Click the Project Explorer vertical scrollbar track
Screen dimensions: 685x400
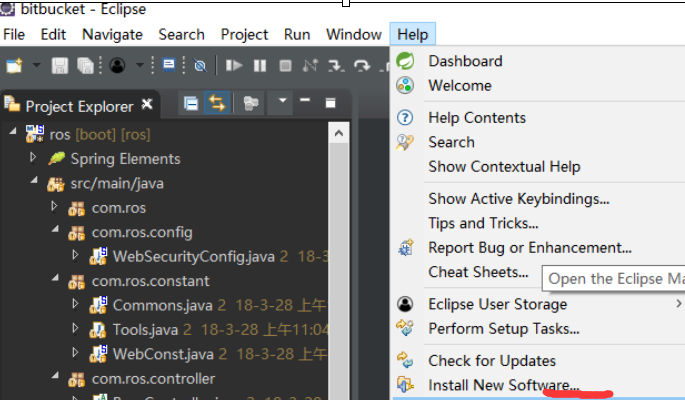[x=339, y=271]
